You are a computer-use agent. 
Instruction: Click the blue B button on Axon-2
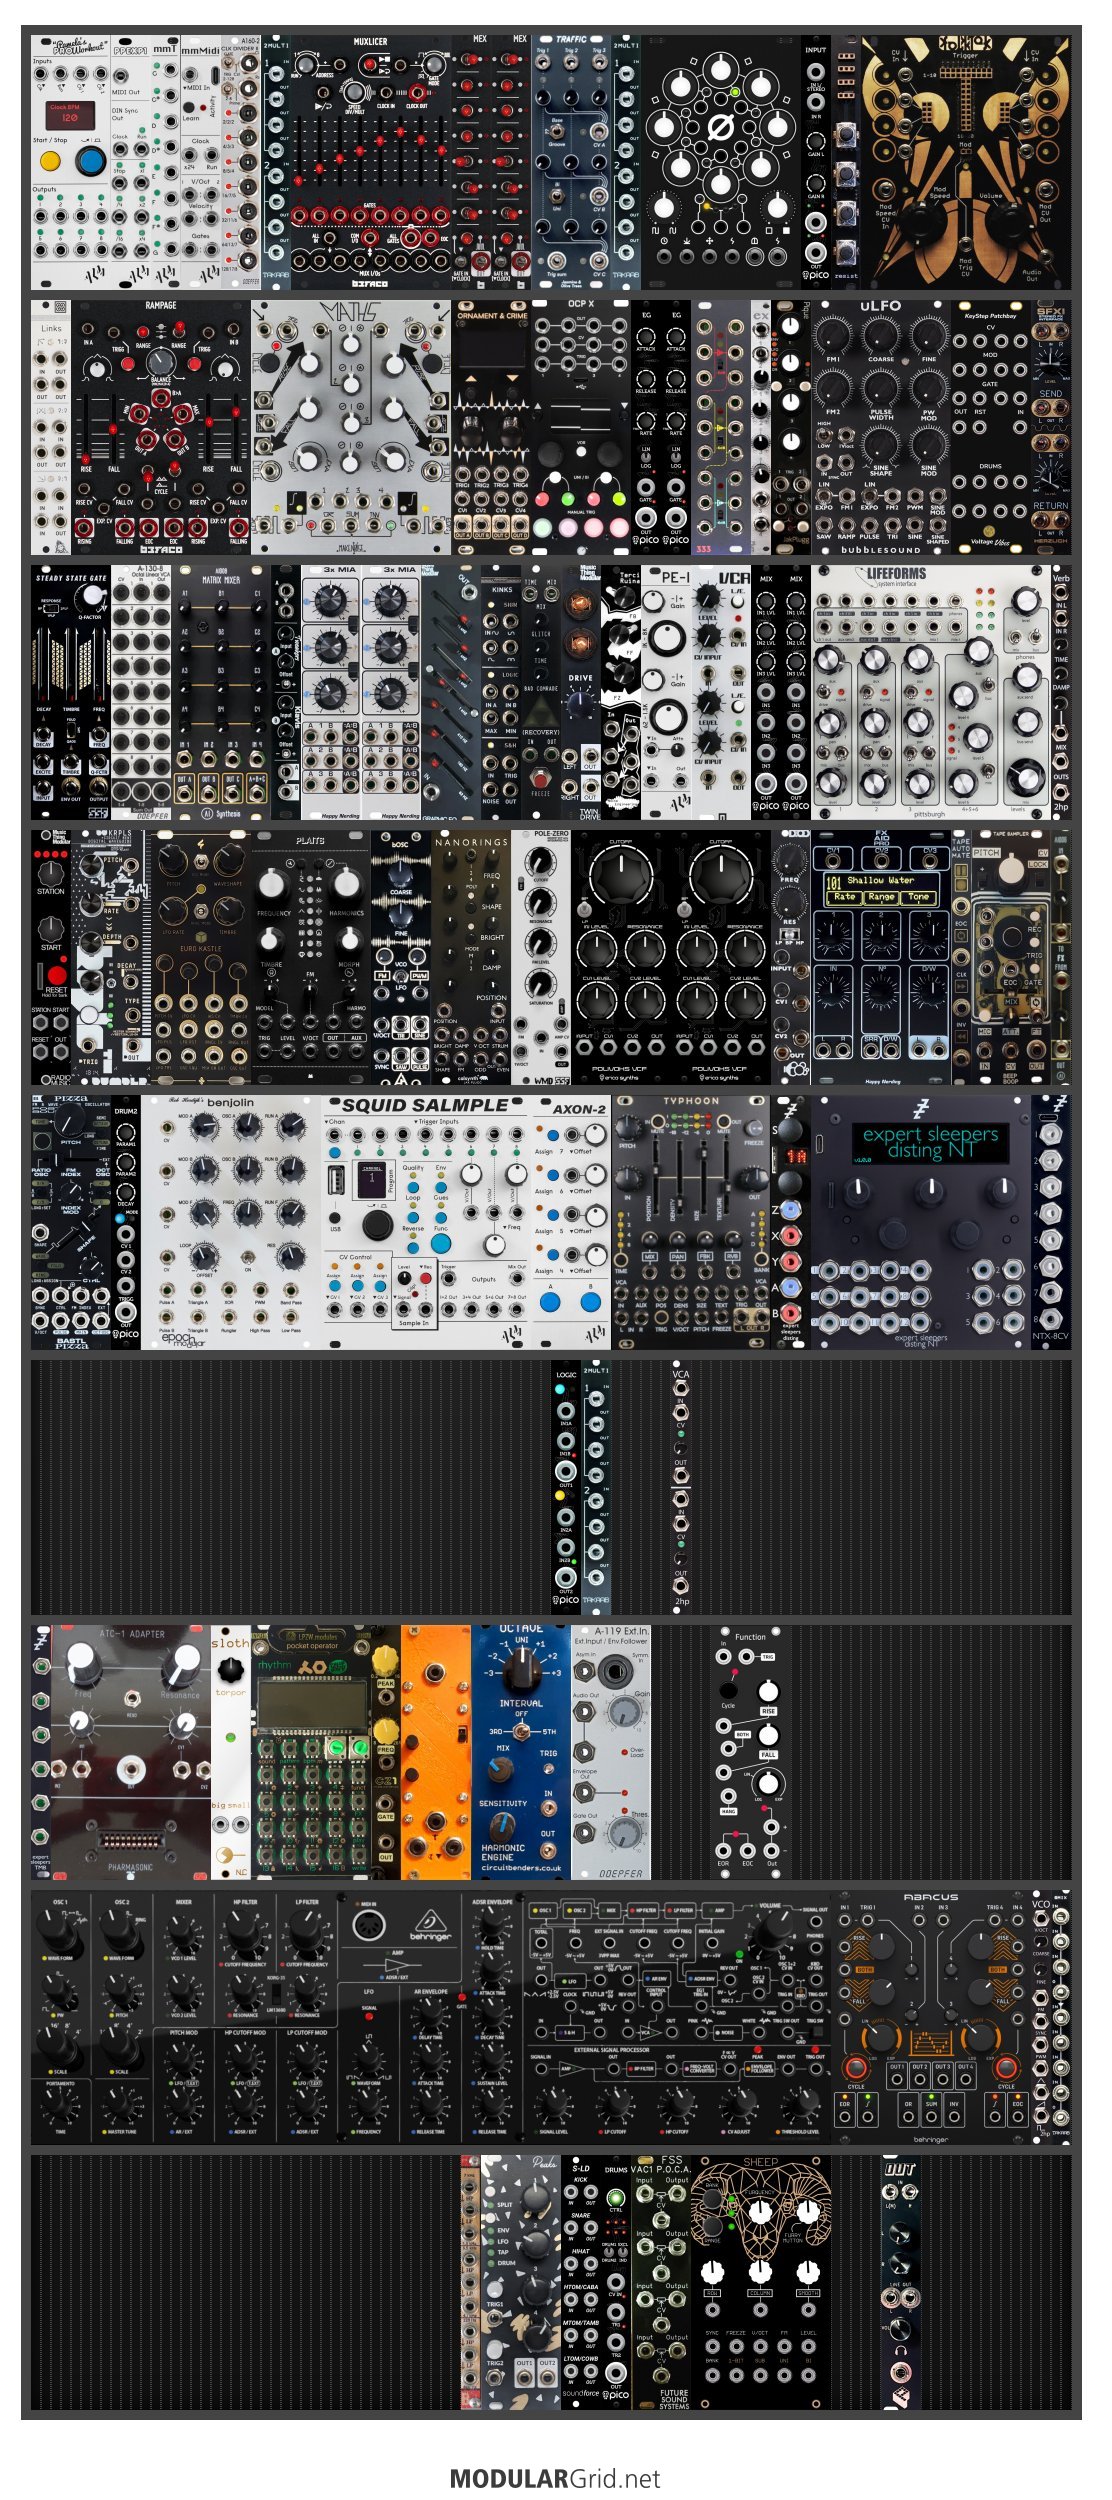pos(591,1302)
